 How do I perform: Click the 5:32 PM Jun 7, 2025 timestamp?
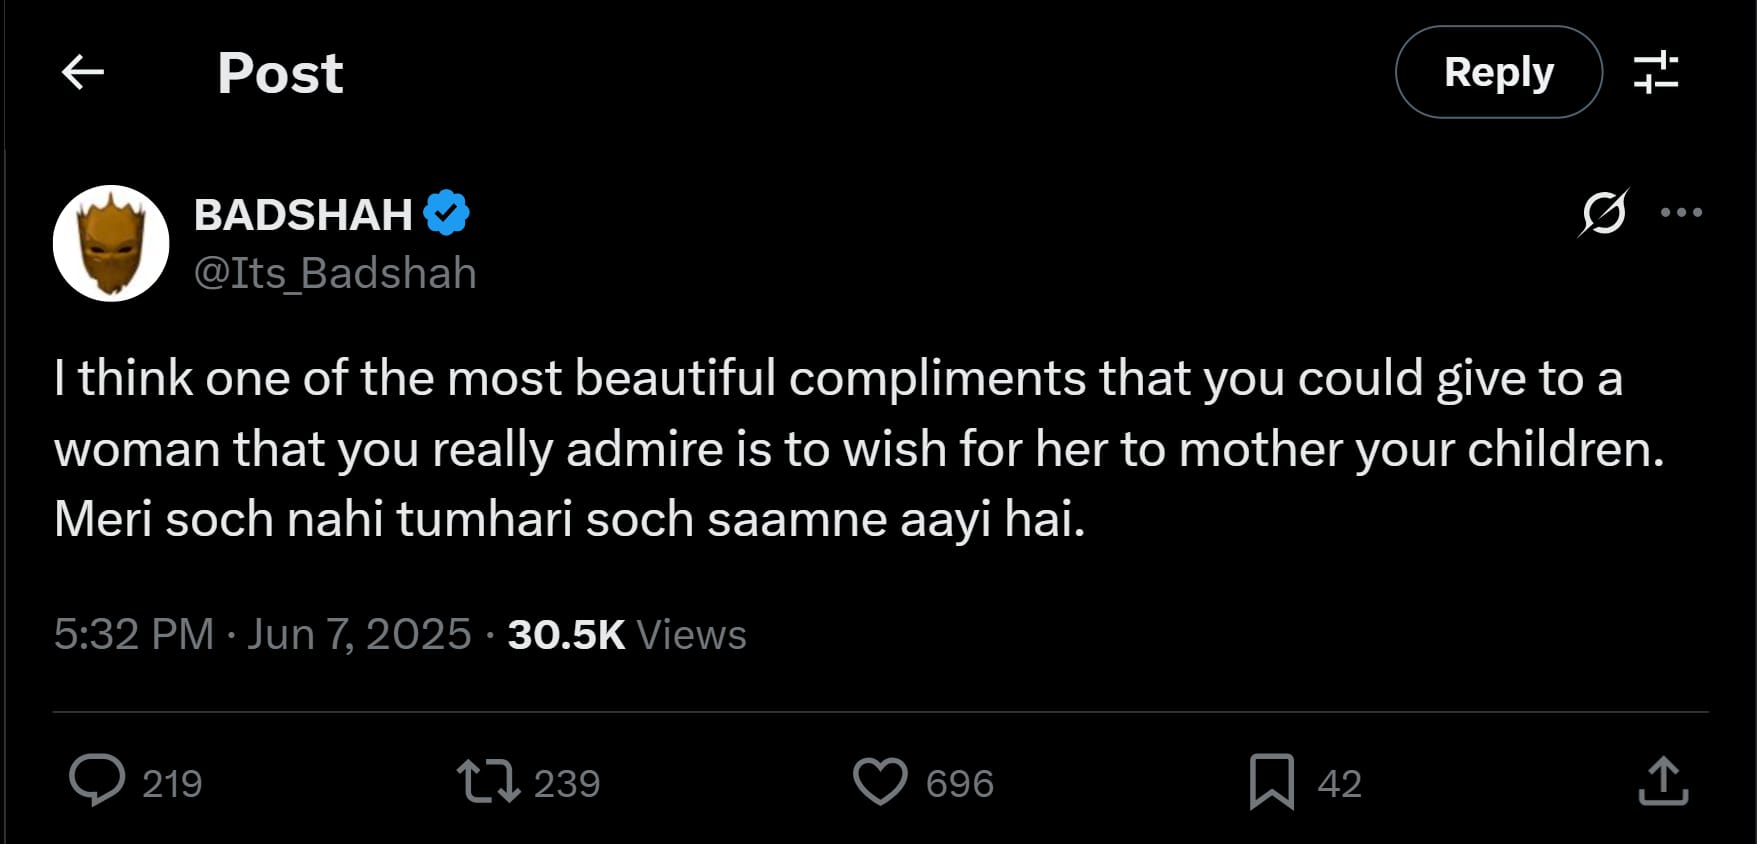coord(262,635)
